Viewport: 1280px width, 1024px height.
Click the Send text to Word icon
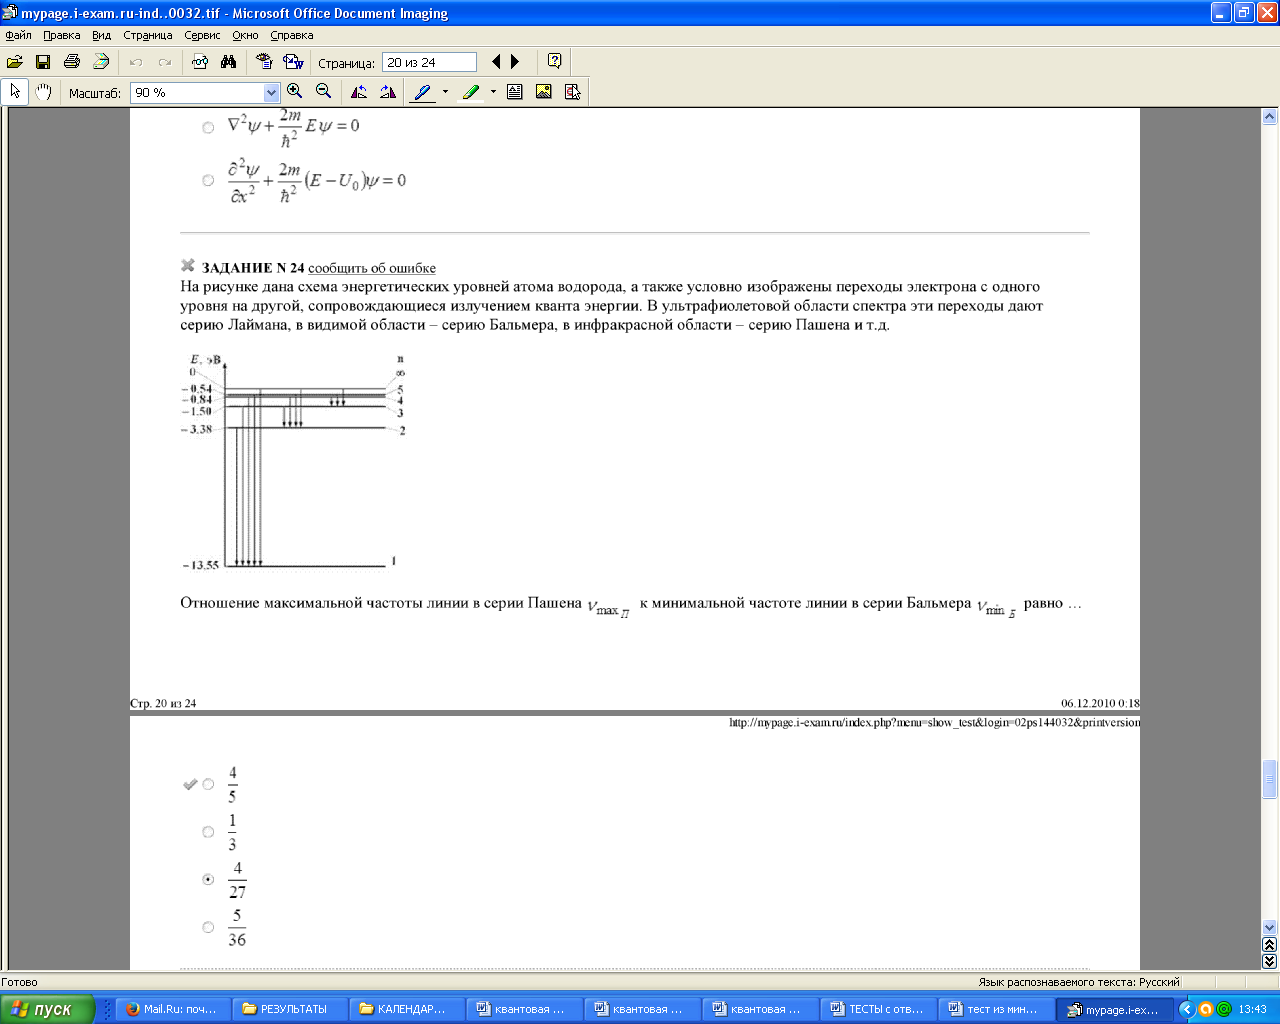(293, 62)
